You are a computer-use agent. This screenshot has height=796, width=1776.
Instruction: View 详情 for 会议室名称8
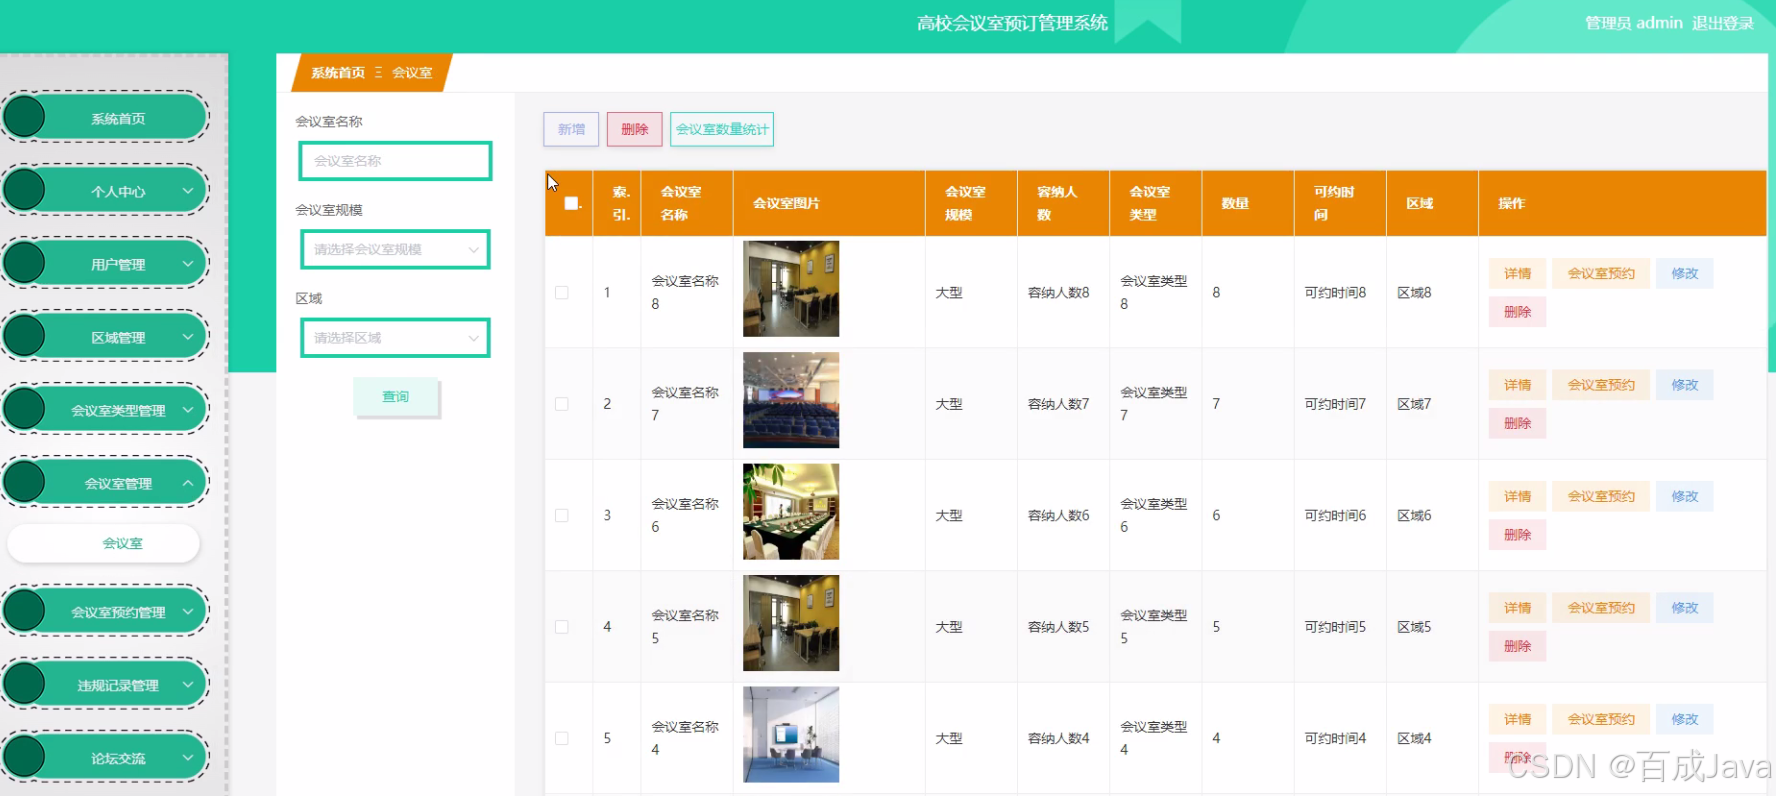pyautogui.click(x=1517, y=273)
